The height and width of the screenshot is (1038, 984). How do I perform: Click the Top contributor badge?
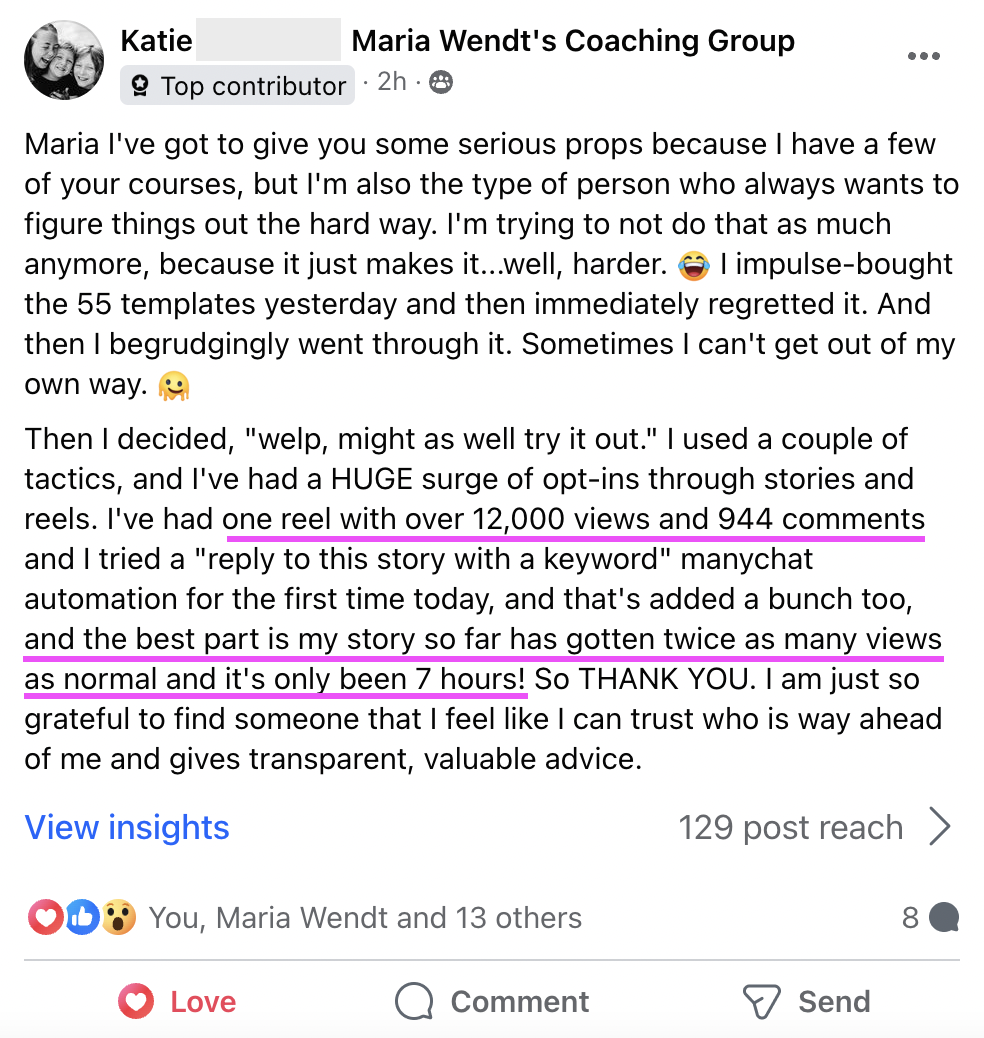tap(238, 86)
